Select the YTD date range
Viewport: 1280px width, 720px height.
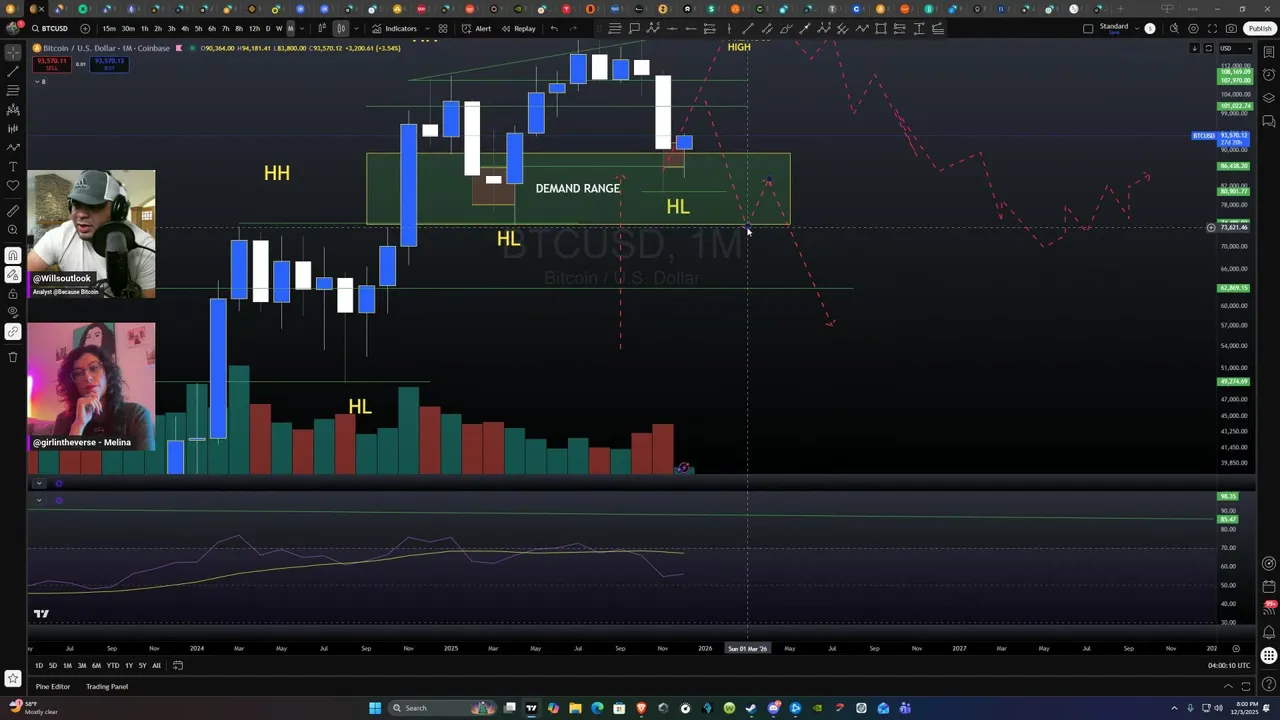[112, 665]
